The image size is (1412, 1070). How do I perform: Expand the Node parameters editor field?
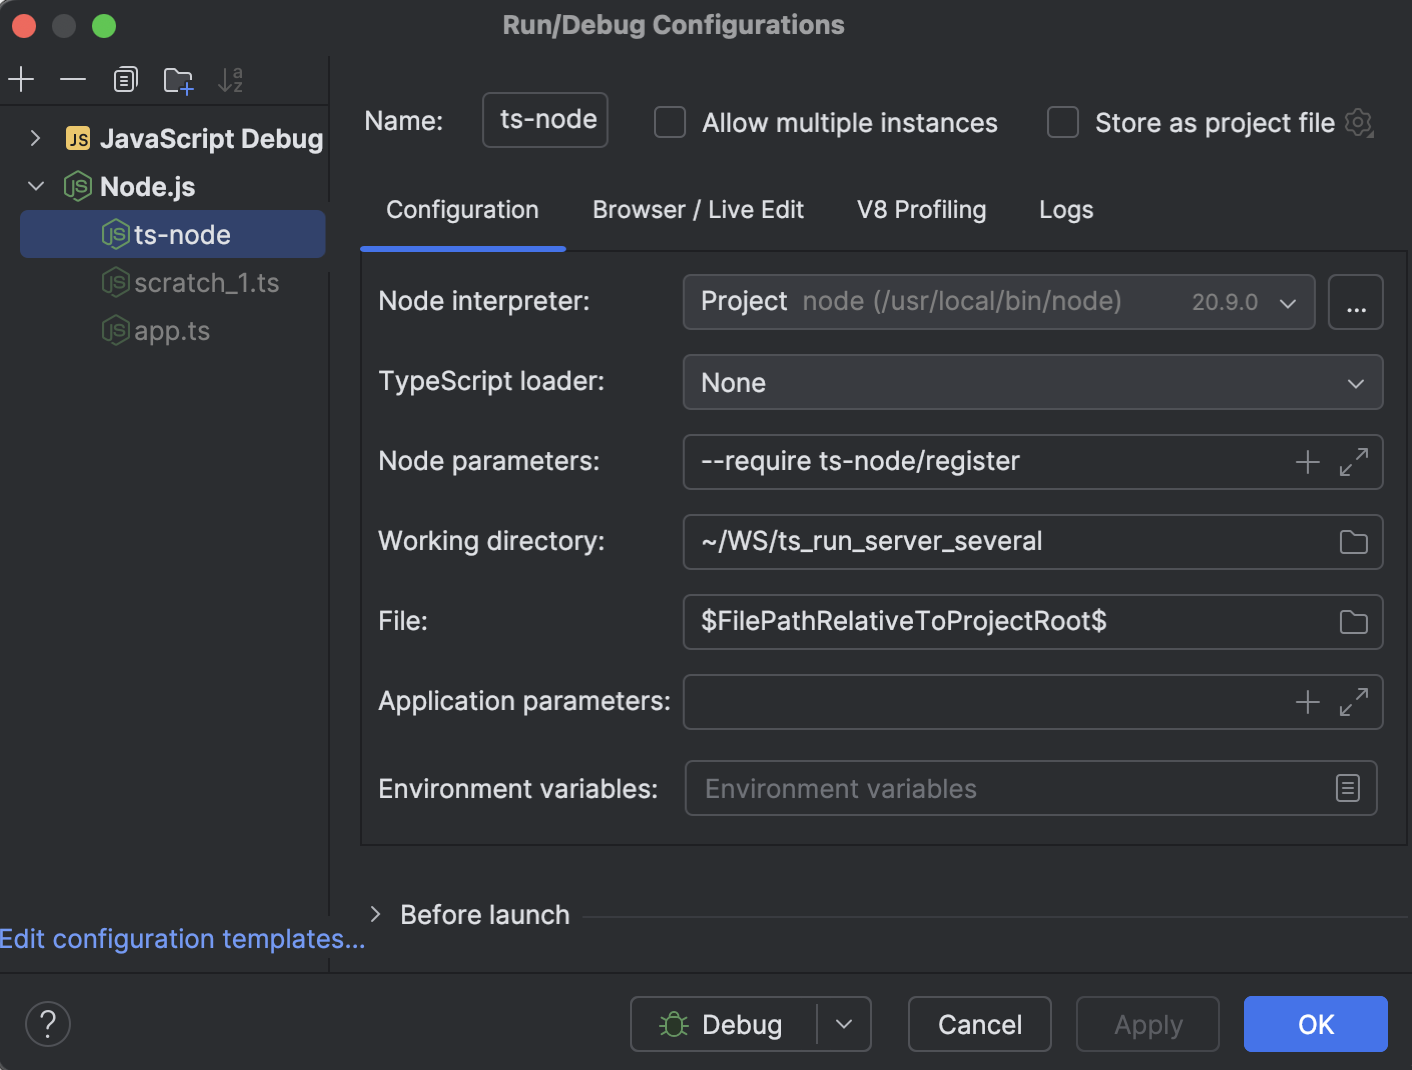[x=1354, y=462]
